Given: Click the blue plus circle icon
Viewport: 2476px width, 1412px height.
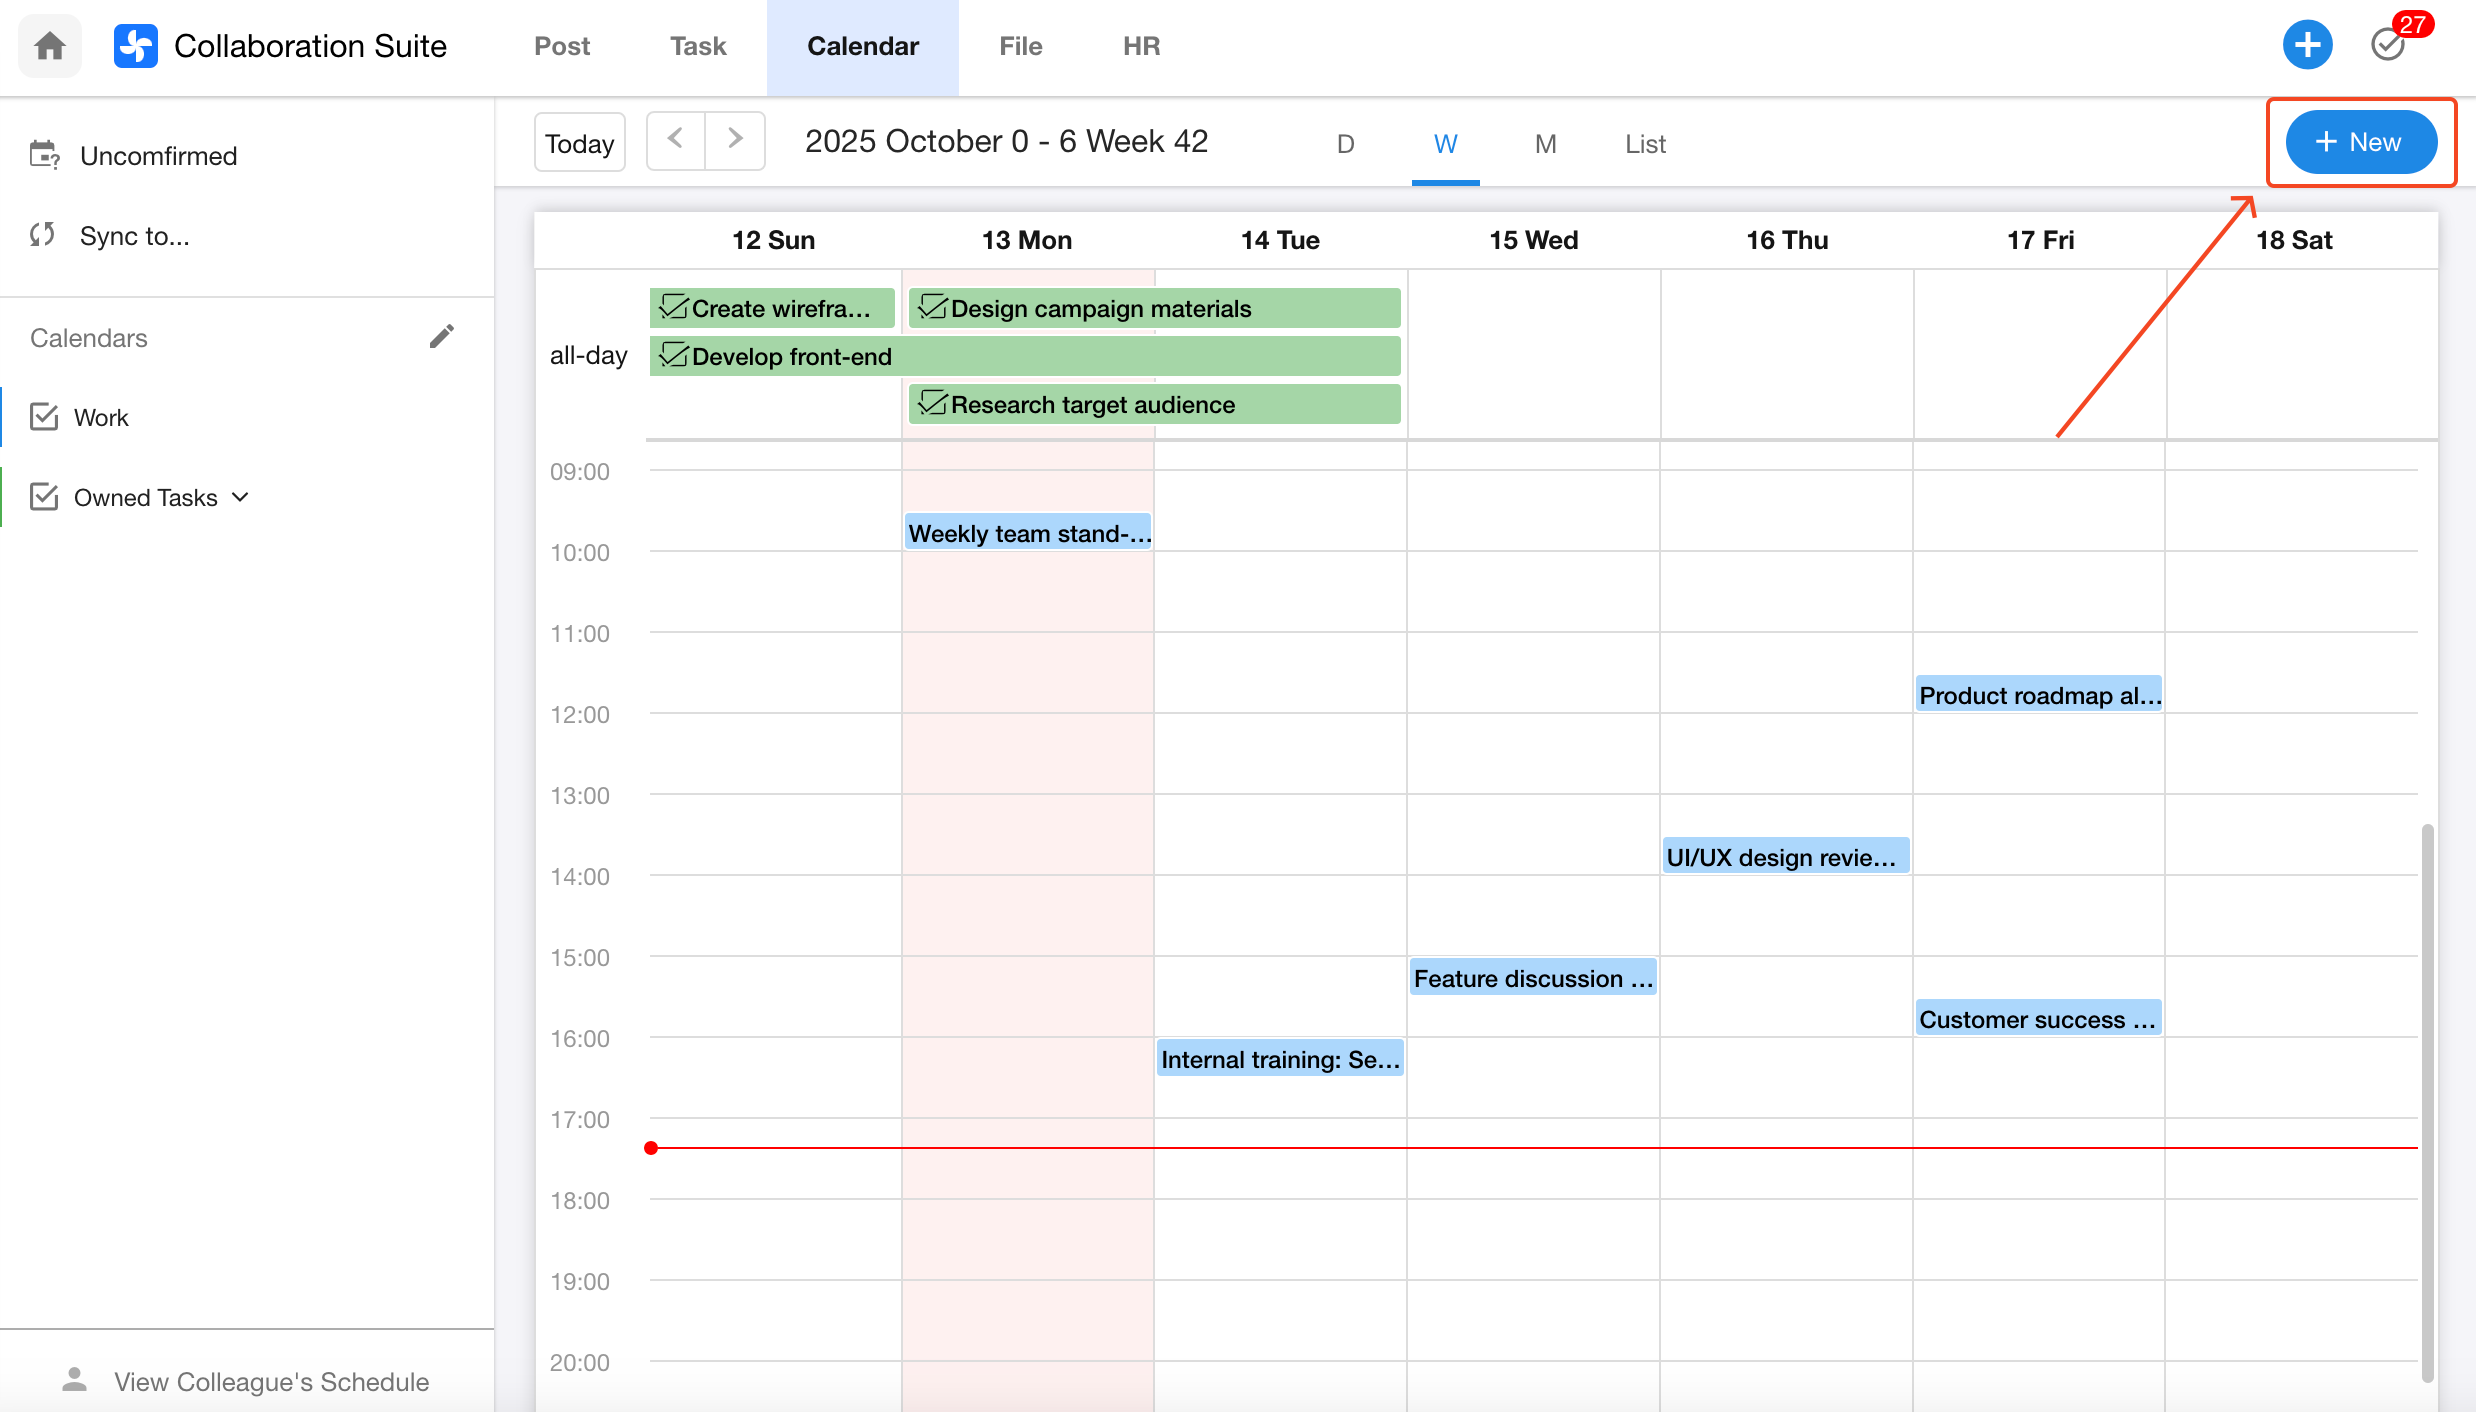Looking at the screenshot, I should pyautogui.click(x=2307, y=45).
